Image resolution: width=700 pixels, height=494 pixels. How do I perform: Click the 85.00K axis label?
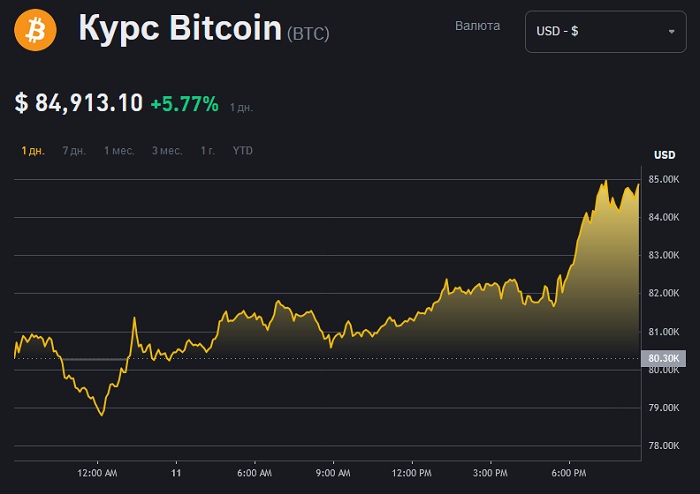[x=663, y=179]
